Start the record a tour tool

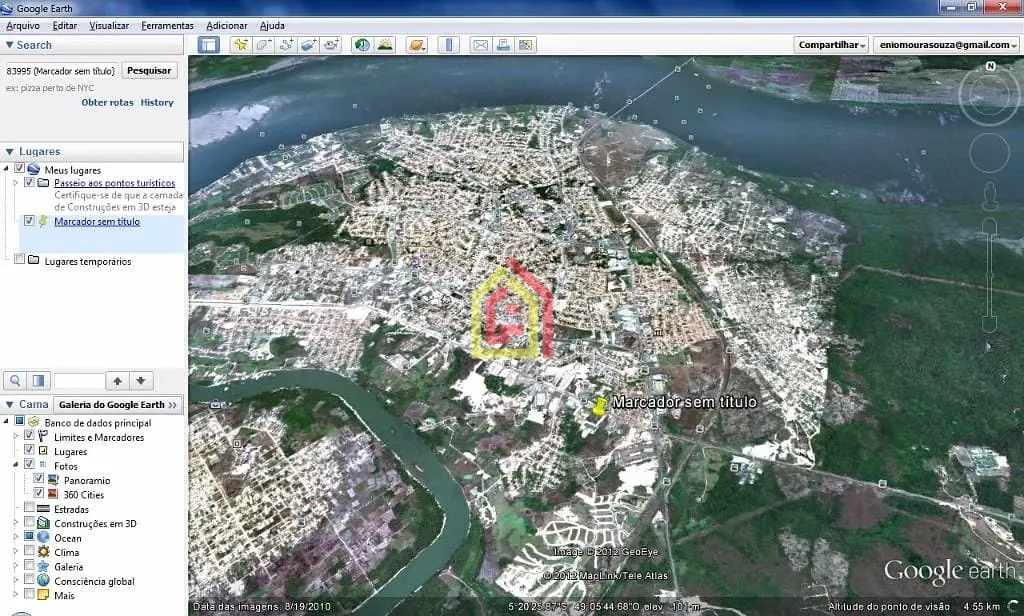pos(331,44)
